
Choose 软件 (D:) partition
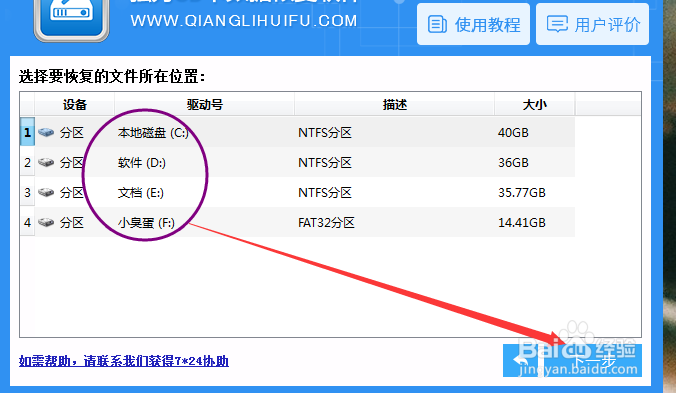click(141, 163)
